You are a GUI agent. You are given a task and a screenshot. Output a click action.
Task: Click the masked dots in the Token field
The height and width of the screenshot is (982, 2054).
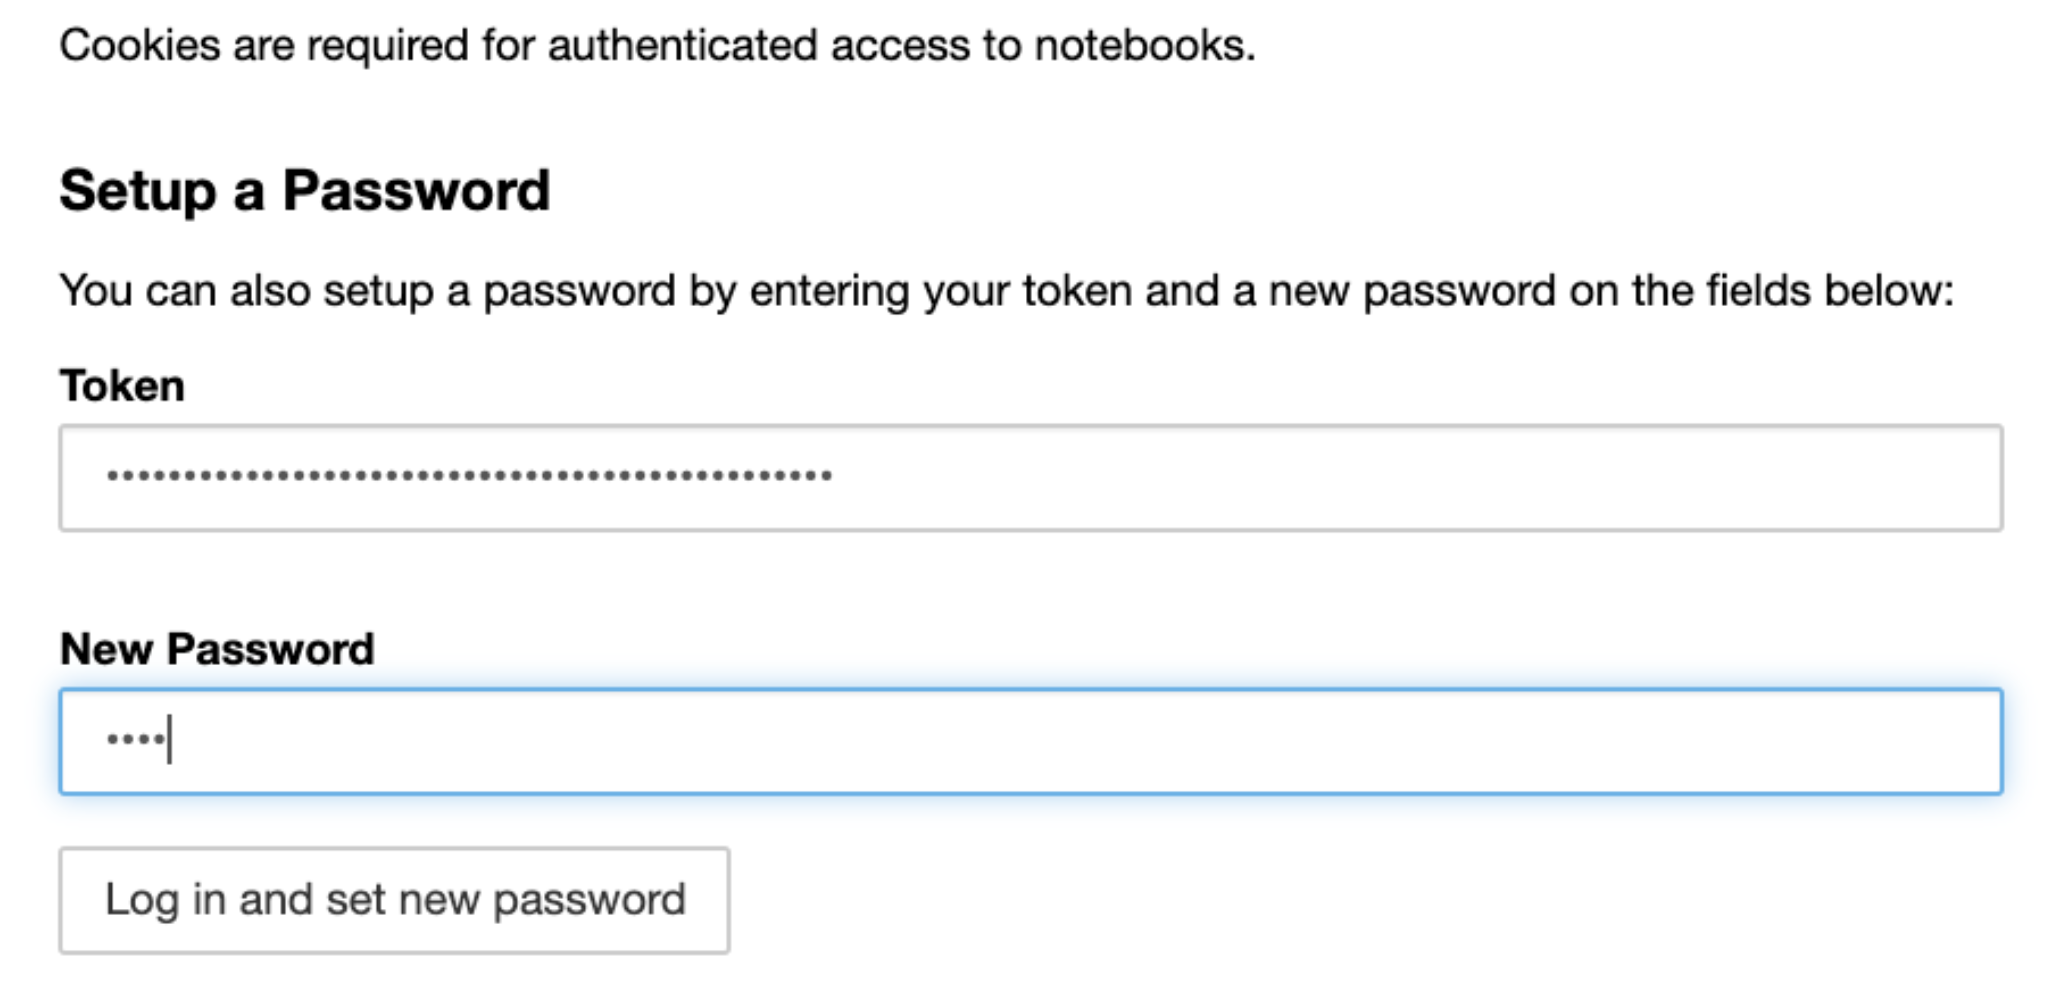pyautogui.click(x=469, y=476)
